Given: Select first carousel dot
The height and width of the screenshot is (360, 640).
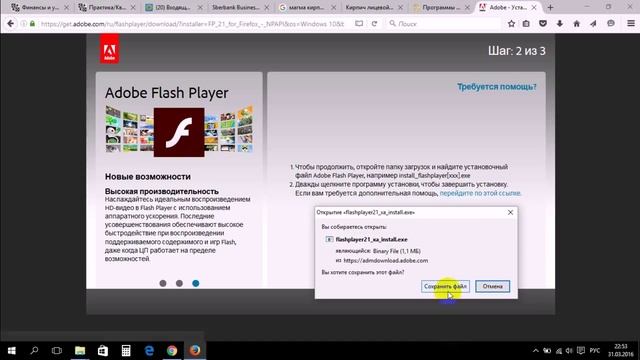Looking at the screenshot, I should coord(163,283).
